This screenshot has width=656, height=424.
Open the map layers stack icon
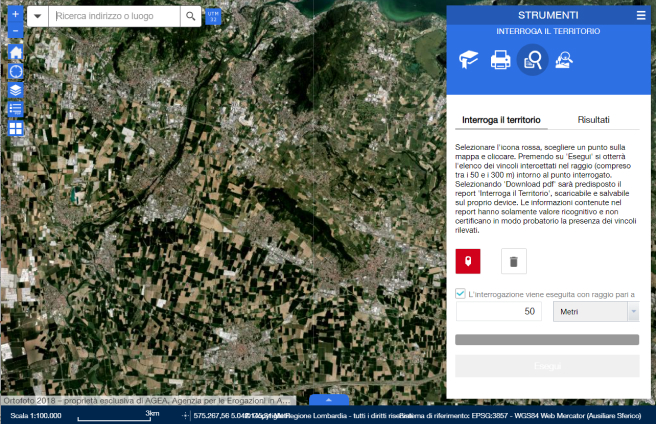pos(16,90)
